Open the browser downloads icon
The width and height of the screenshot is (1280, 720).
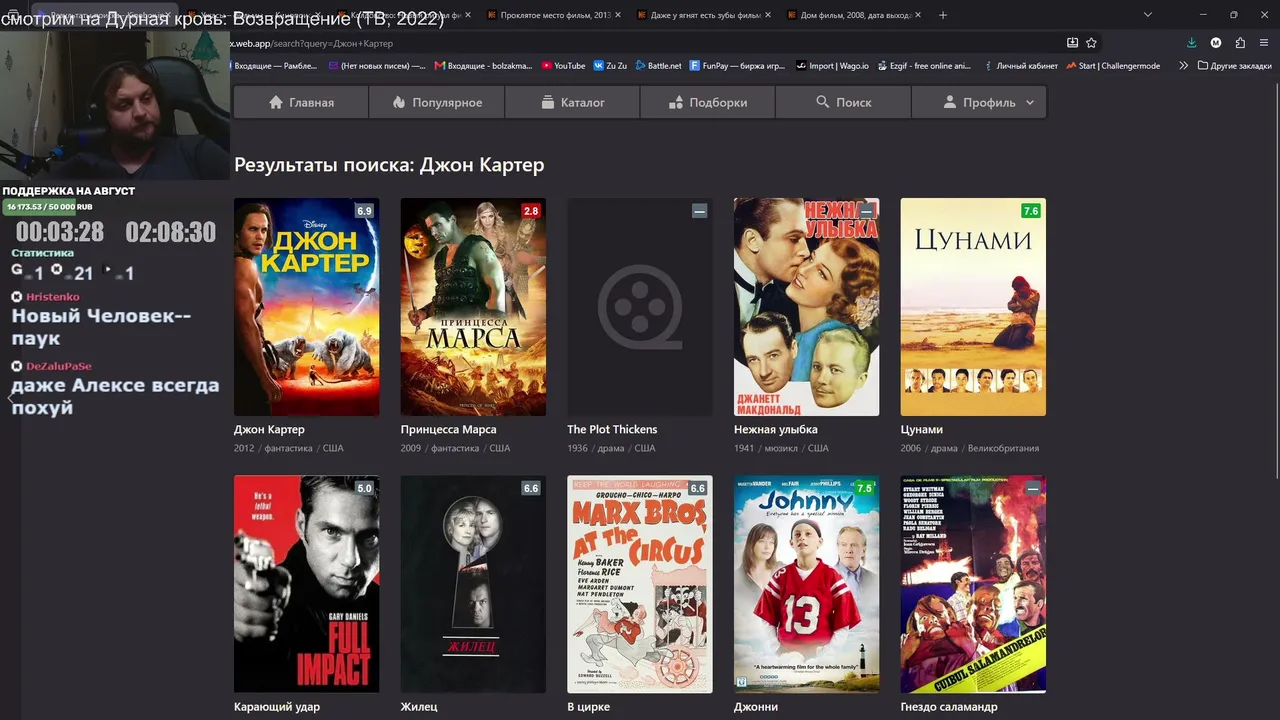click(x=1191, y=43)
